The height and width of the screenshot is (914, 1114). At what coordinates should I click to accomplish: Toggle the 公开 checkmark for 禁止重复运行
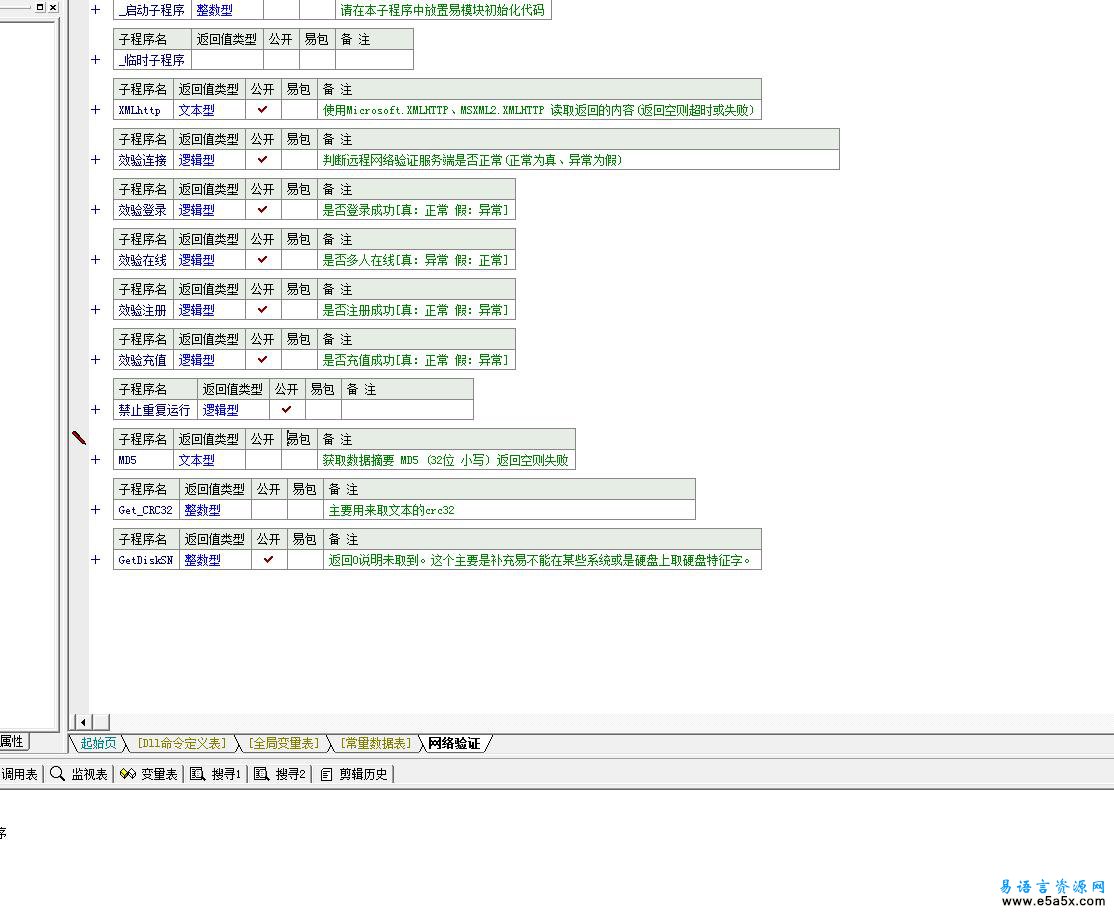287,410
